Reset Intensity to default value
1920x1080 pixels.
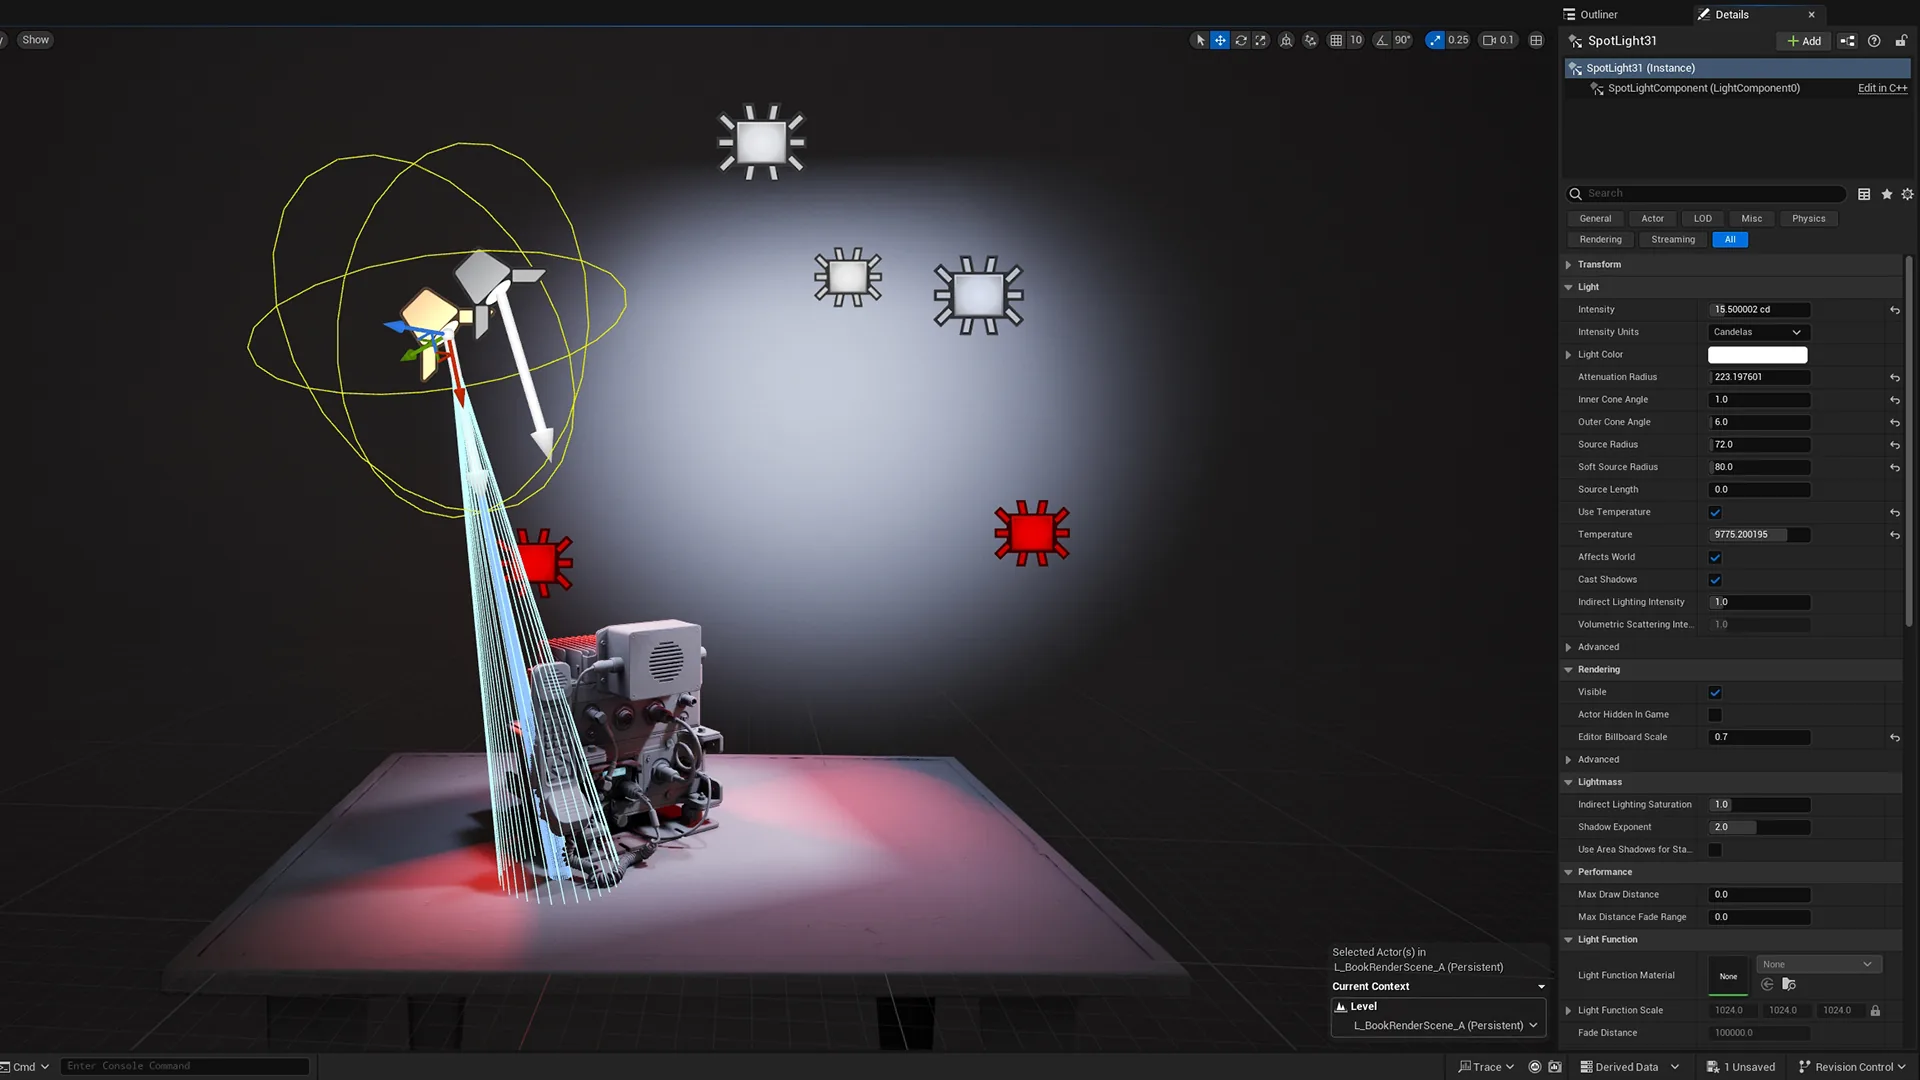click(1895, 310)
